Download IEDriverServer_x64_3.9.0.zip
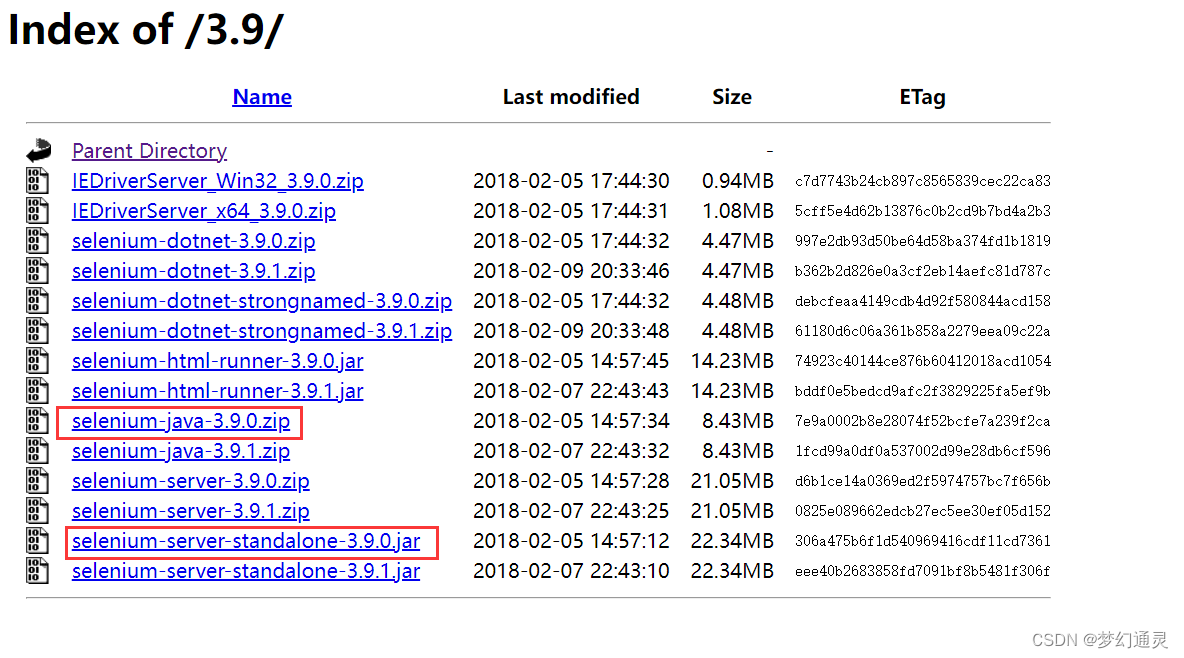The width and height of the screenshot is (1184, 658). click(x=204, y=211)
